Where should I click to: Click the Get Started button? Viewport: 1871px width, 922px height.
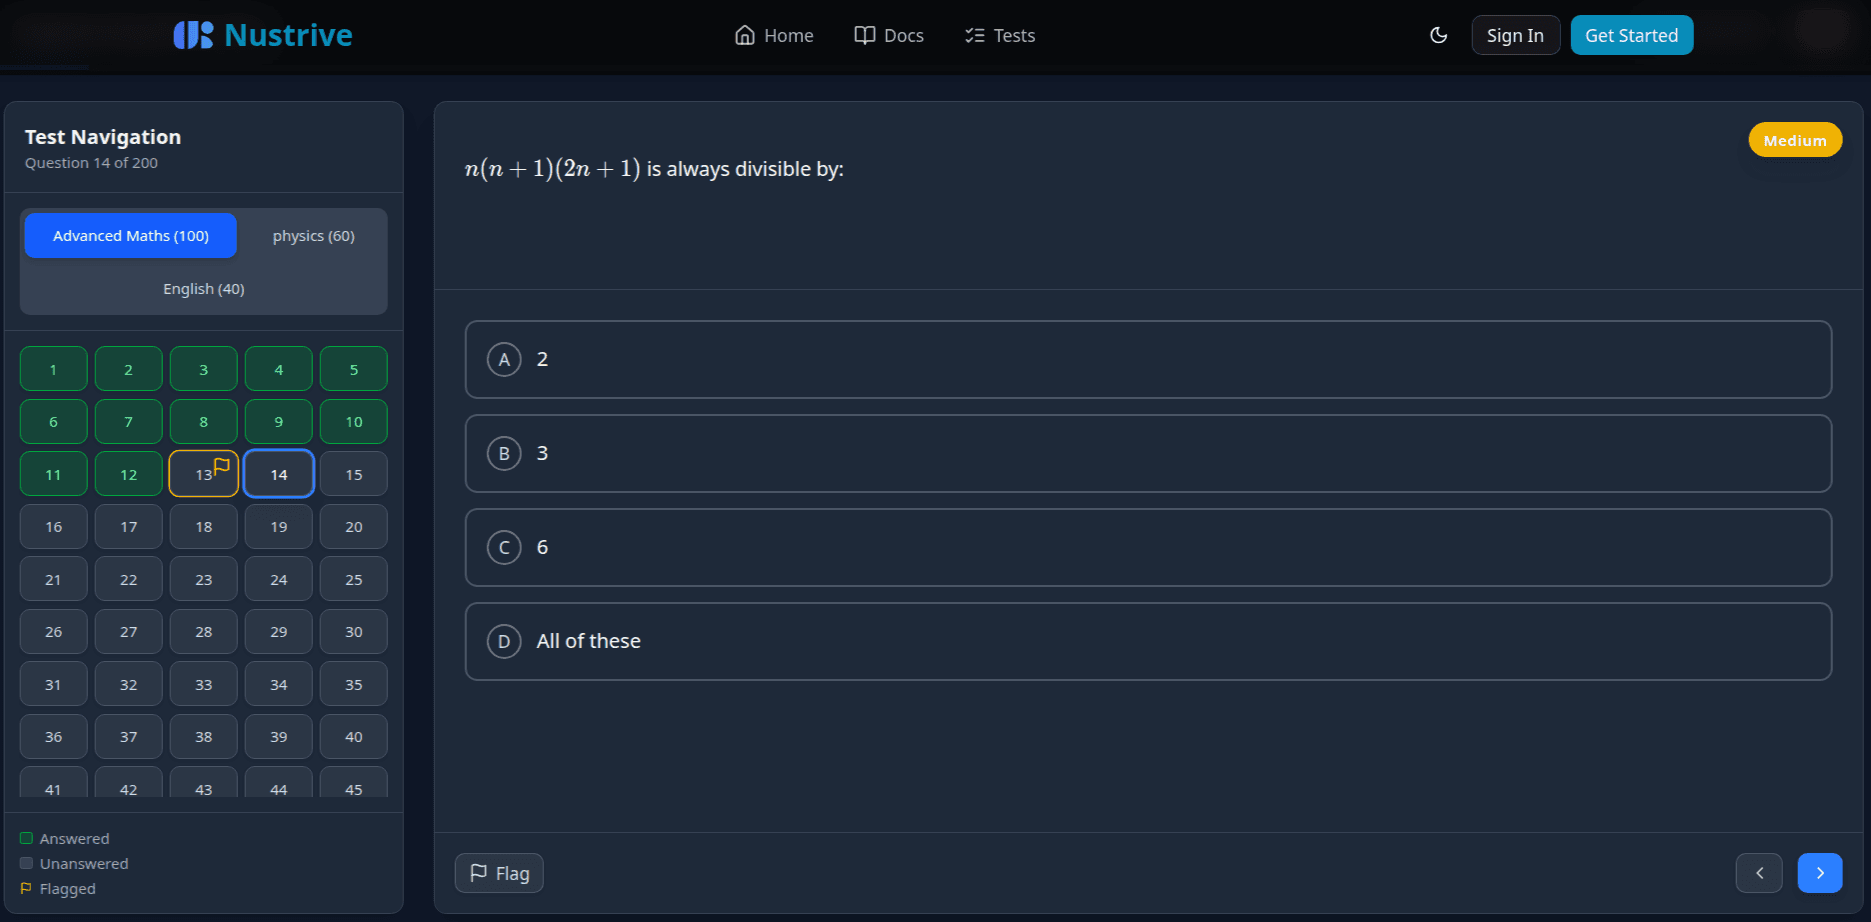[x=1631, y=35]
